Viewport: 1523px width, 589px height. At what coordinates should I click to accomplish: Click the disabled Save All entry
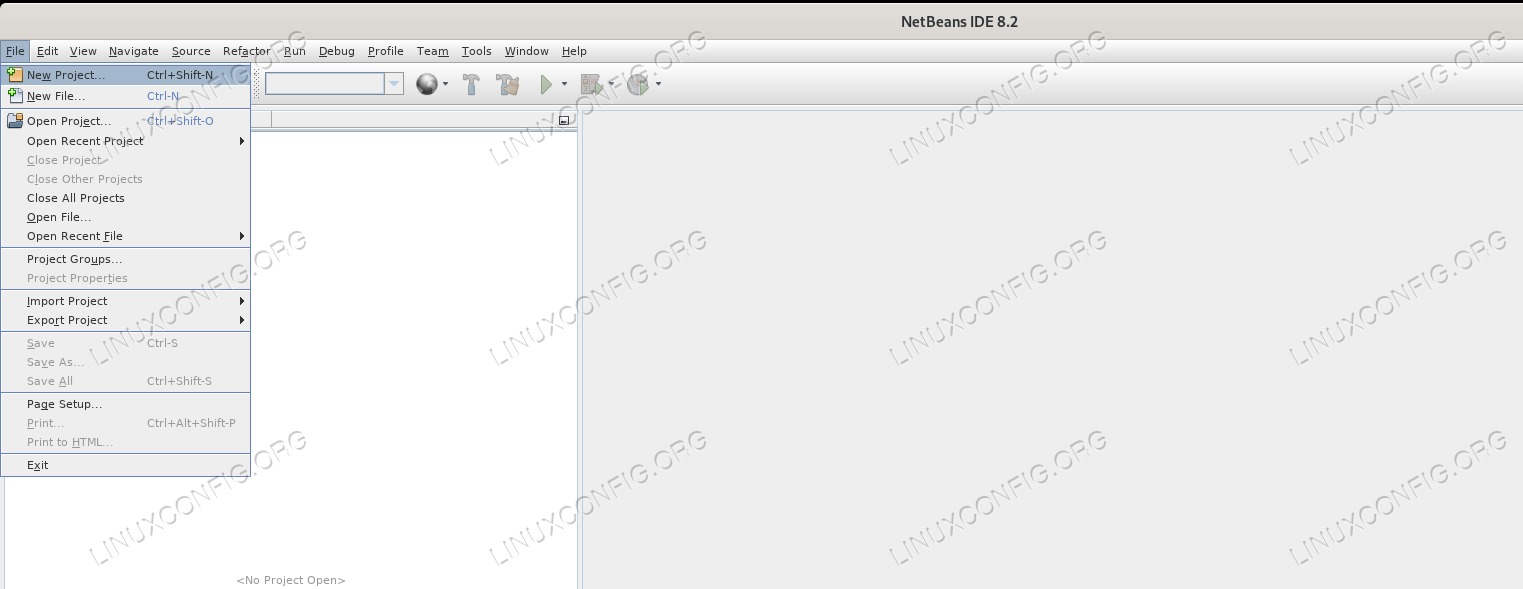[125, 381]
